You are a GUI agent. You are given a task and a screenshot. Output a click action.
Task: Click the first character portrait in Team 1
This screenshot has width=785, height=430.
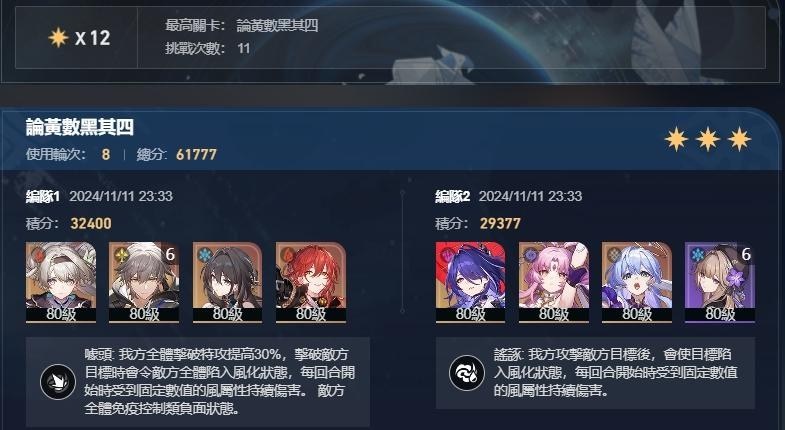(x=61, y=282)
